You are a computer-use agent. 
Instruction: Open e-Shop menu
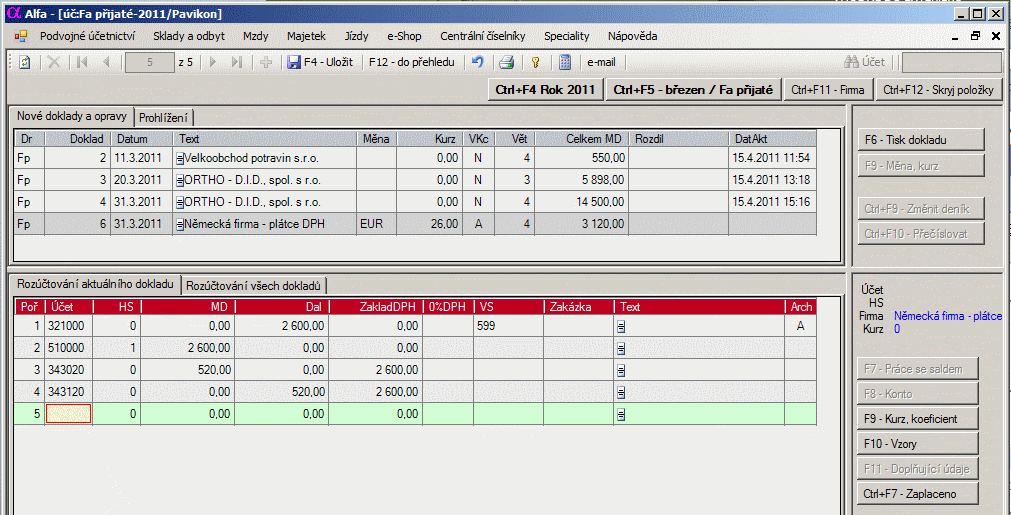click(404, 36)
